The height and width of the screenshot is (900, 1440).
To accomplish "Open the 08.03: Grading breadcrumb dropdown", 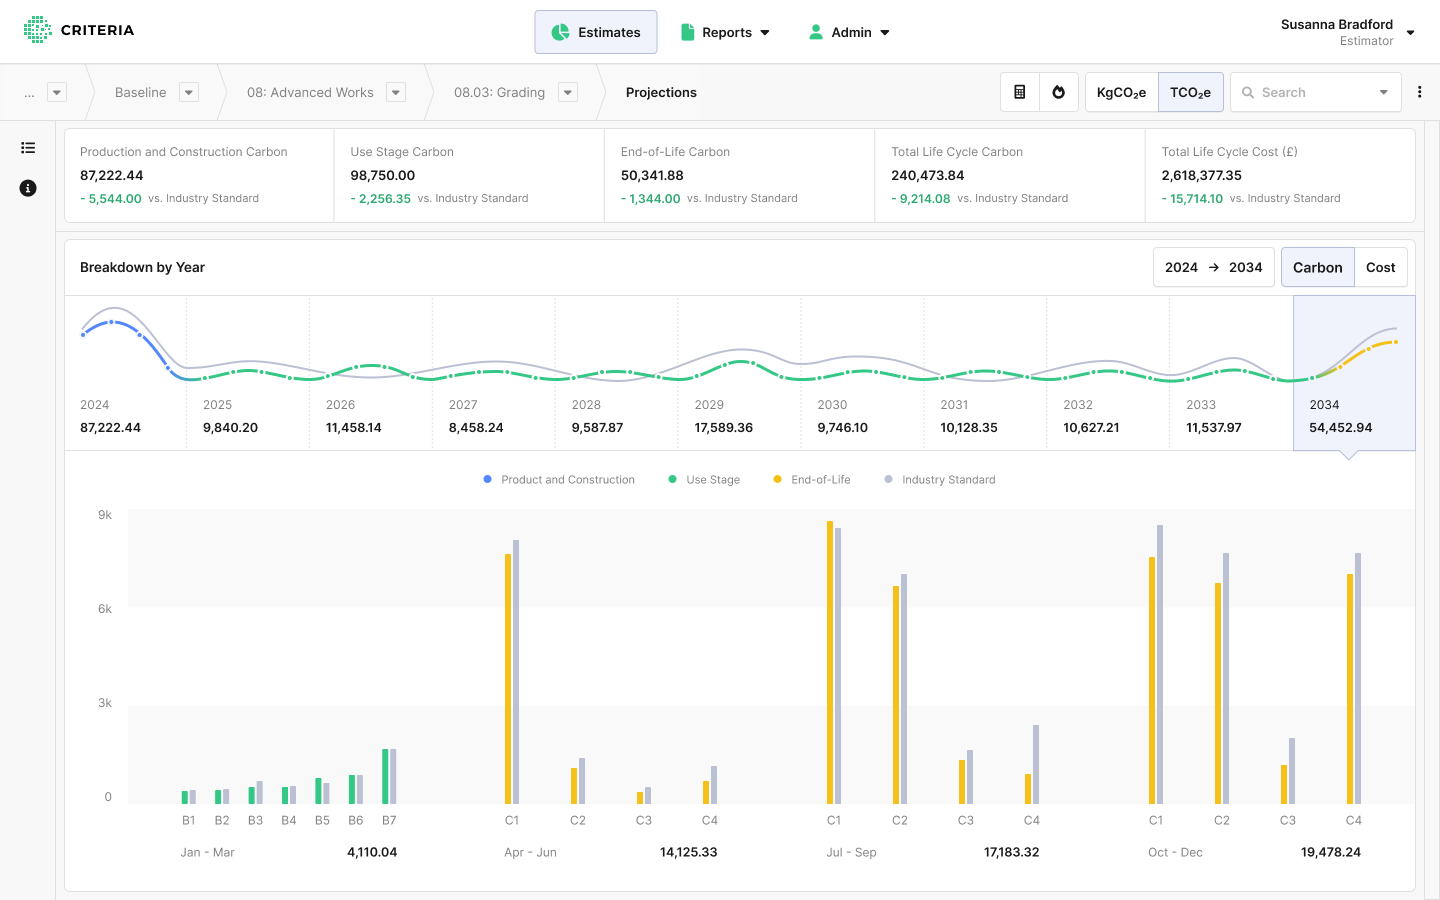I will (568, 92).
